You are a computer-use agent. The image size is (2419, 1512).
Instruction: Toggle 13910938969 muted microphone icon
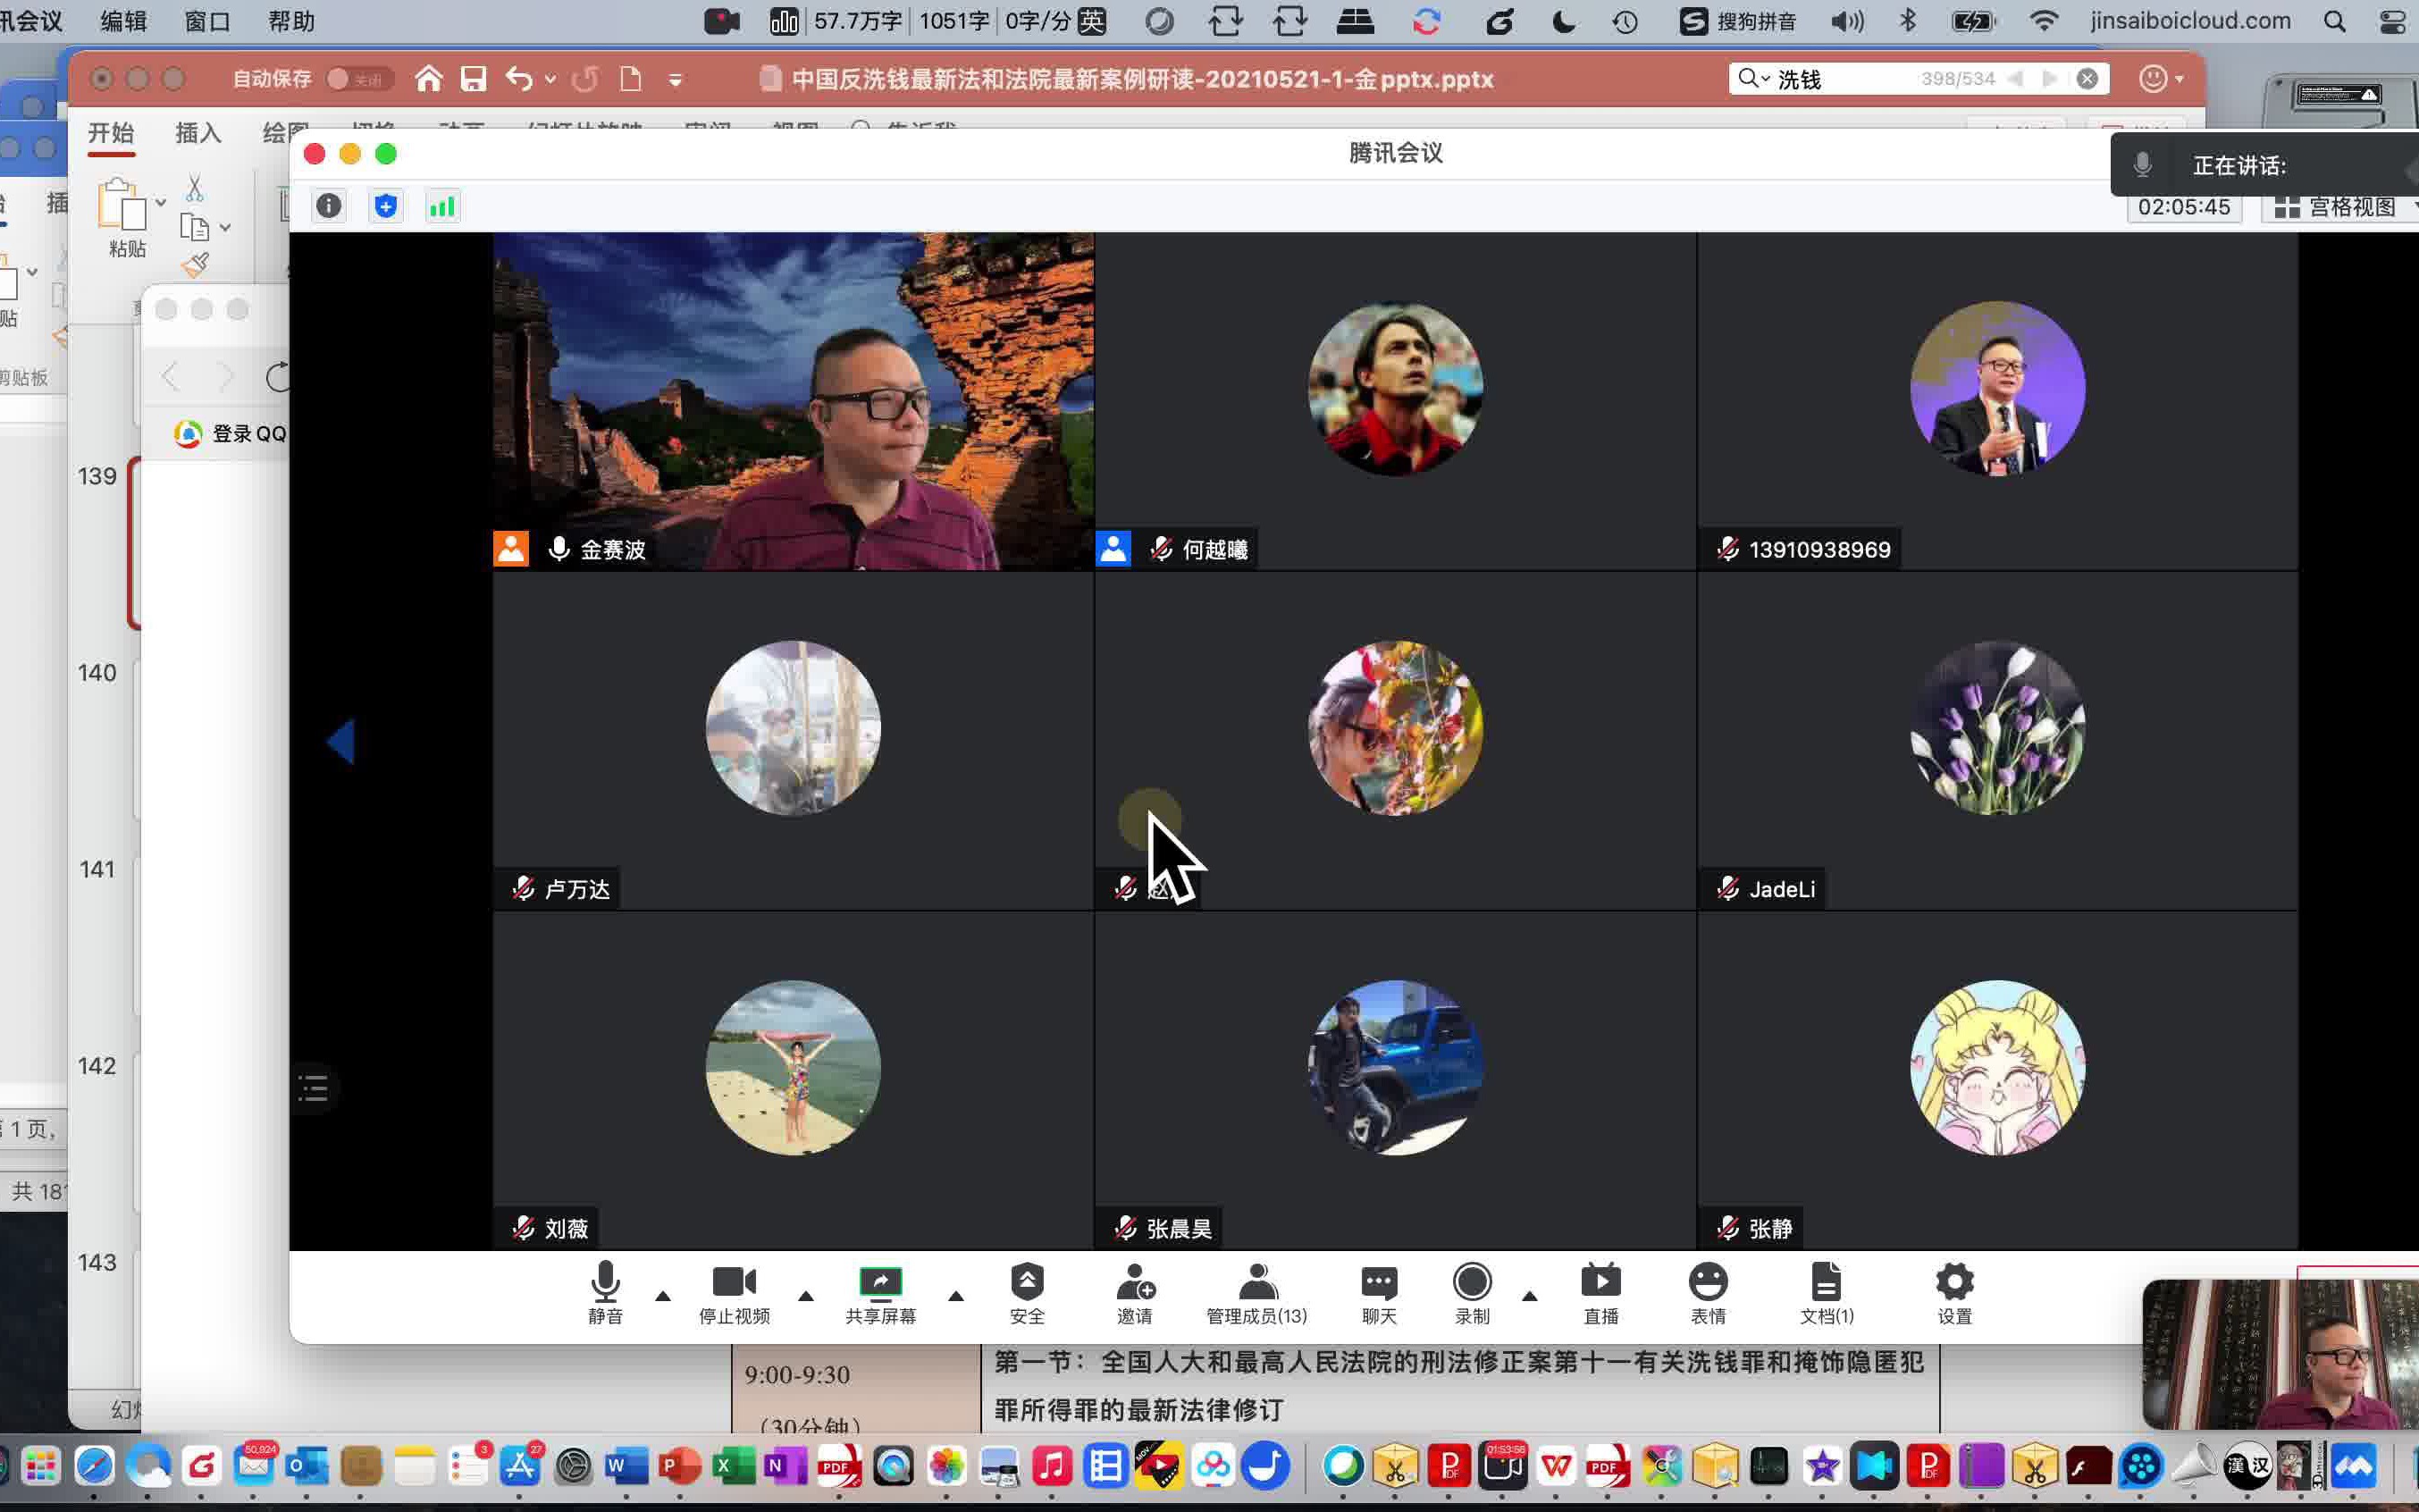click(x=1728, y=549)
